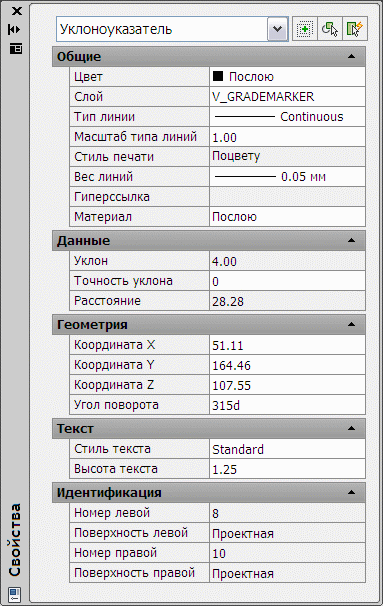The image size is (383, 606).
Task: Click the Общие section header title
Action: click(79, 56)
